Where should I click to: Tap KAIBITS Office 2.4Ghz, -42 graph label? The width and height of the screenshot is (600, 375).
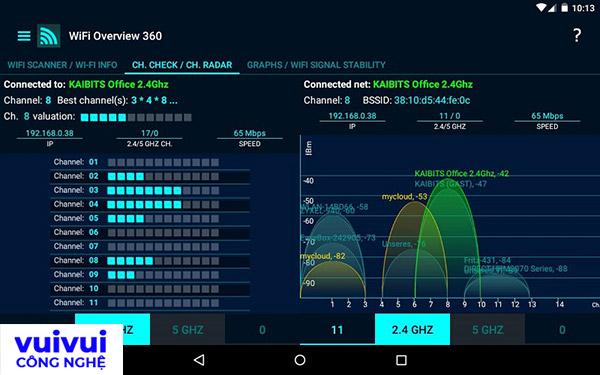tap(462, 173)
